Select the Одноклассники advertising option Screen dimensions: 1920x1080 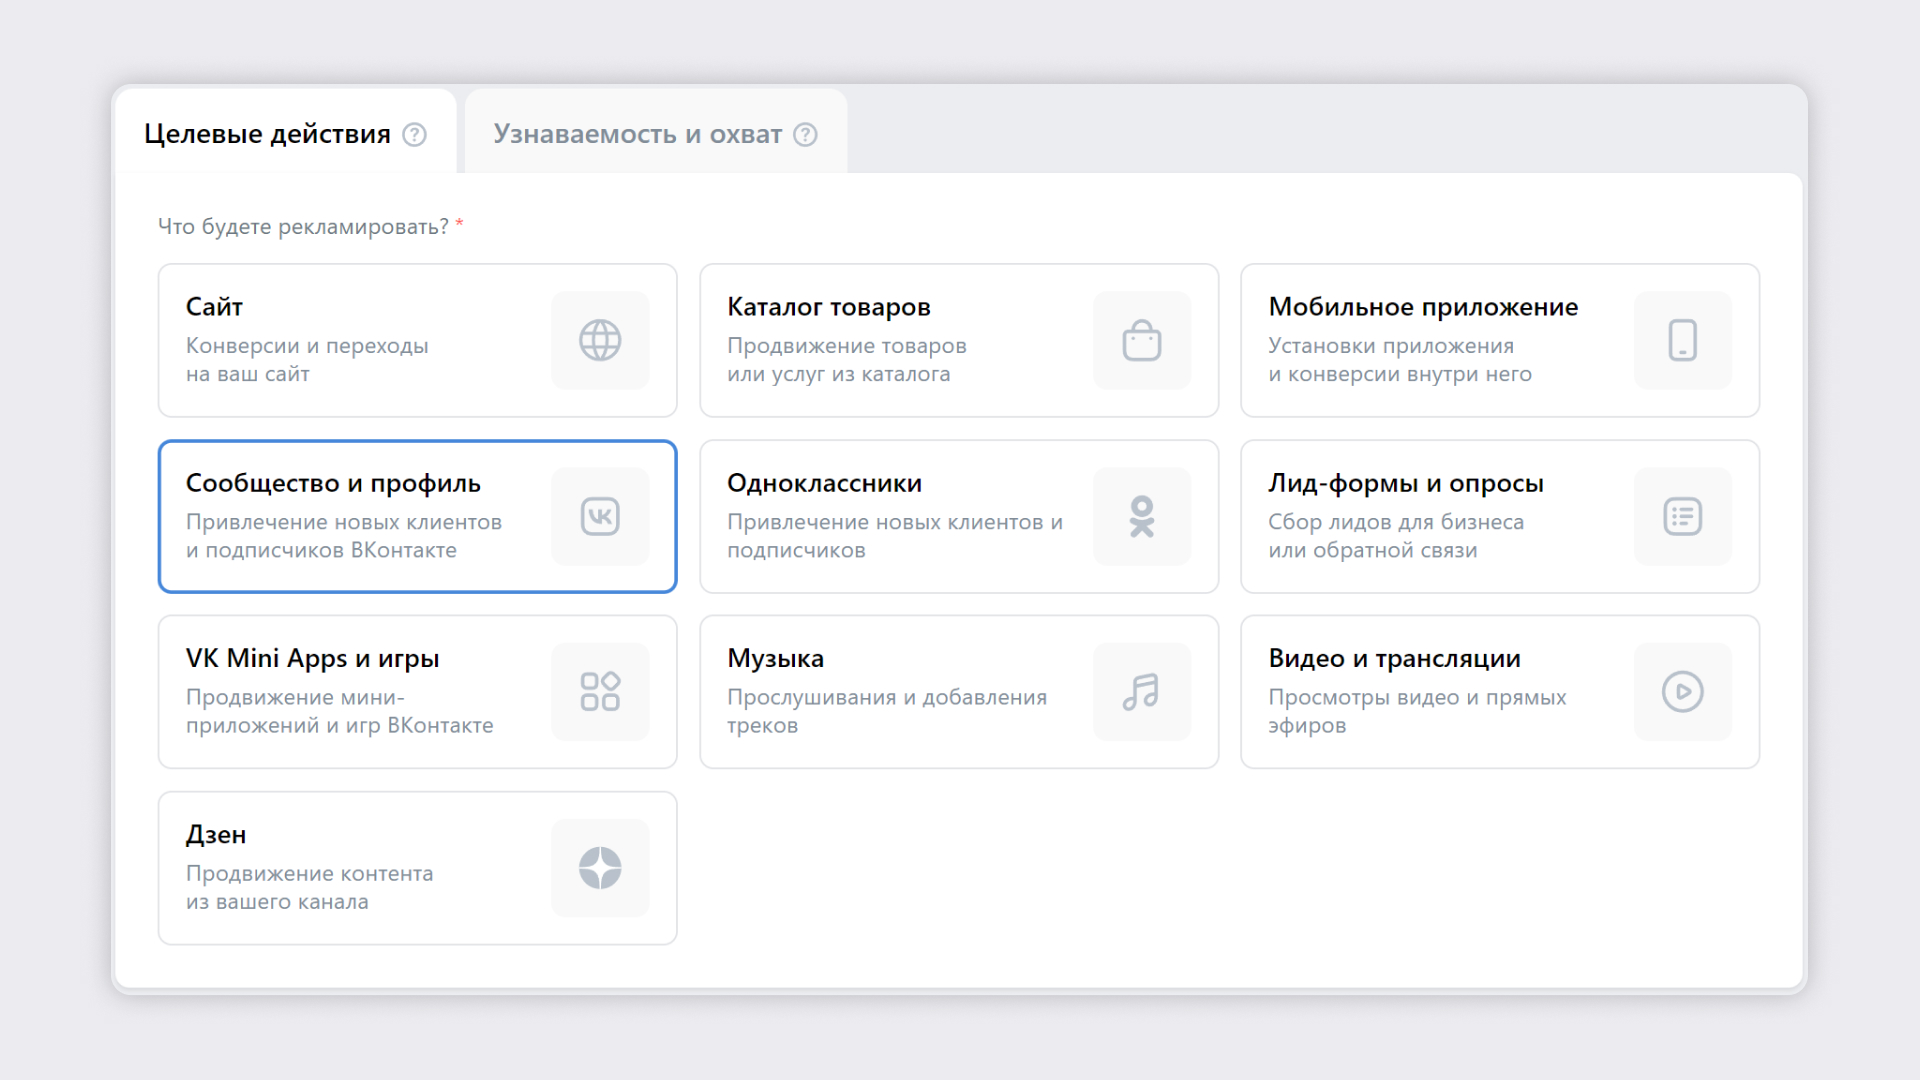click(x=959, y=516)
